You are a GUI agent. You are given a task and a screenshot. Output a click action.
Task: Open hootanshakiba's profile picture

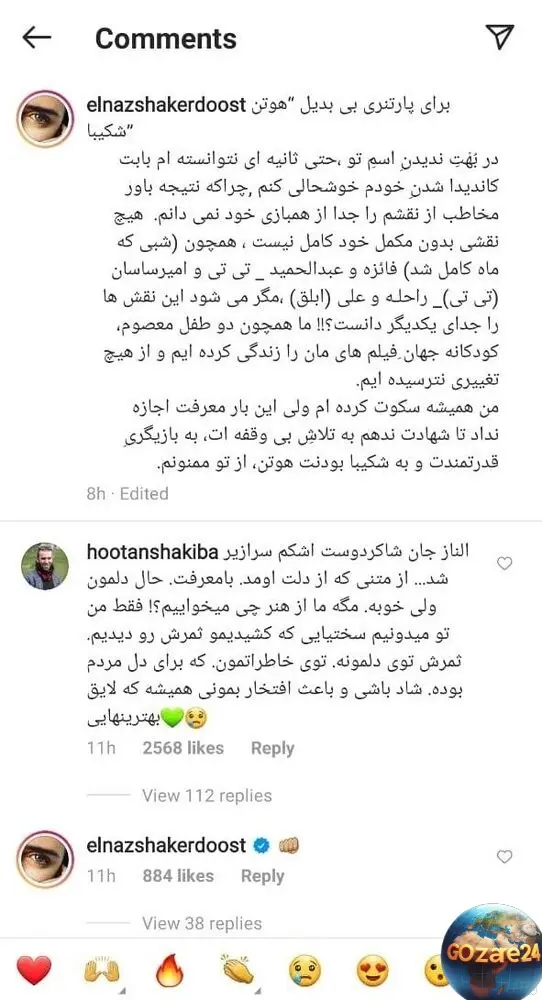point(45,566)
